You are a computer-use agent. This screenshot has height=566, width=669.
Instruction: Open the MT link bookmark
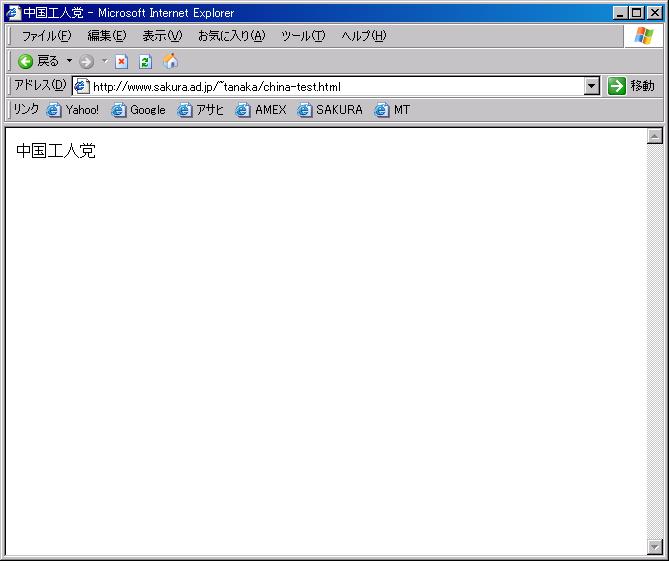click(x=393, y=110)
